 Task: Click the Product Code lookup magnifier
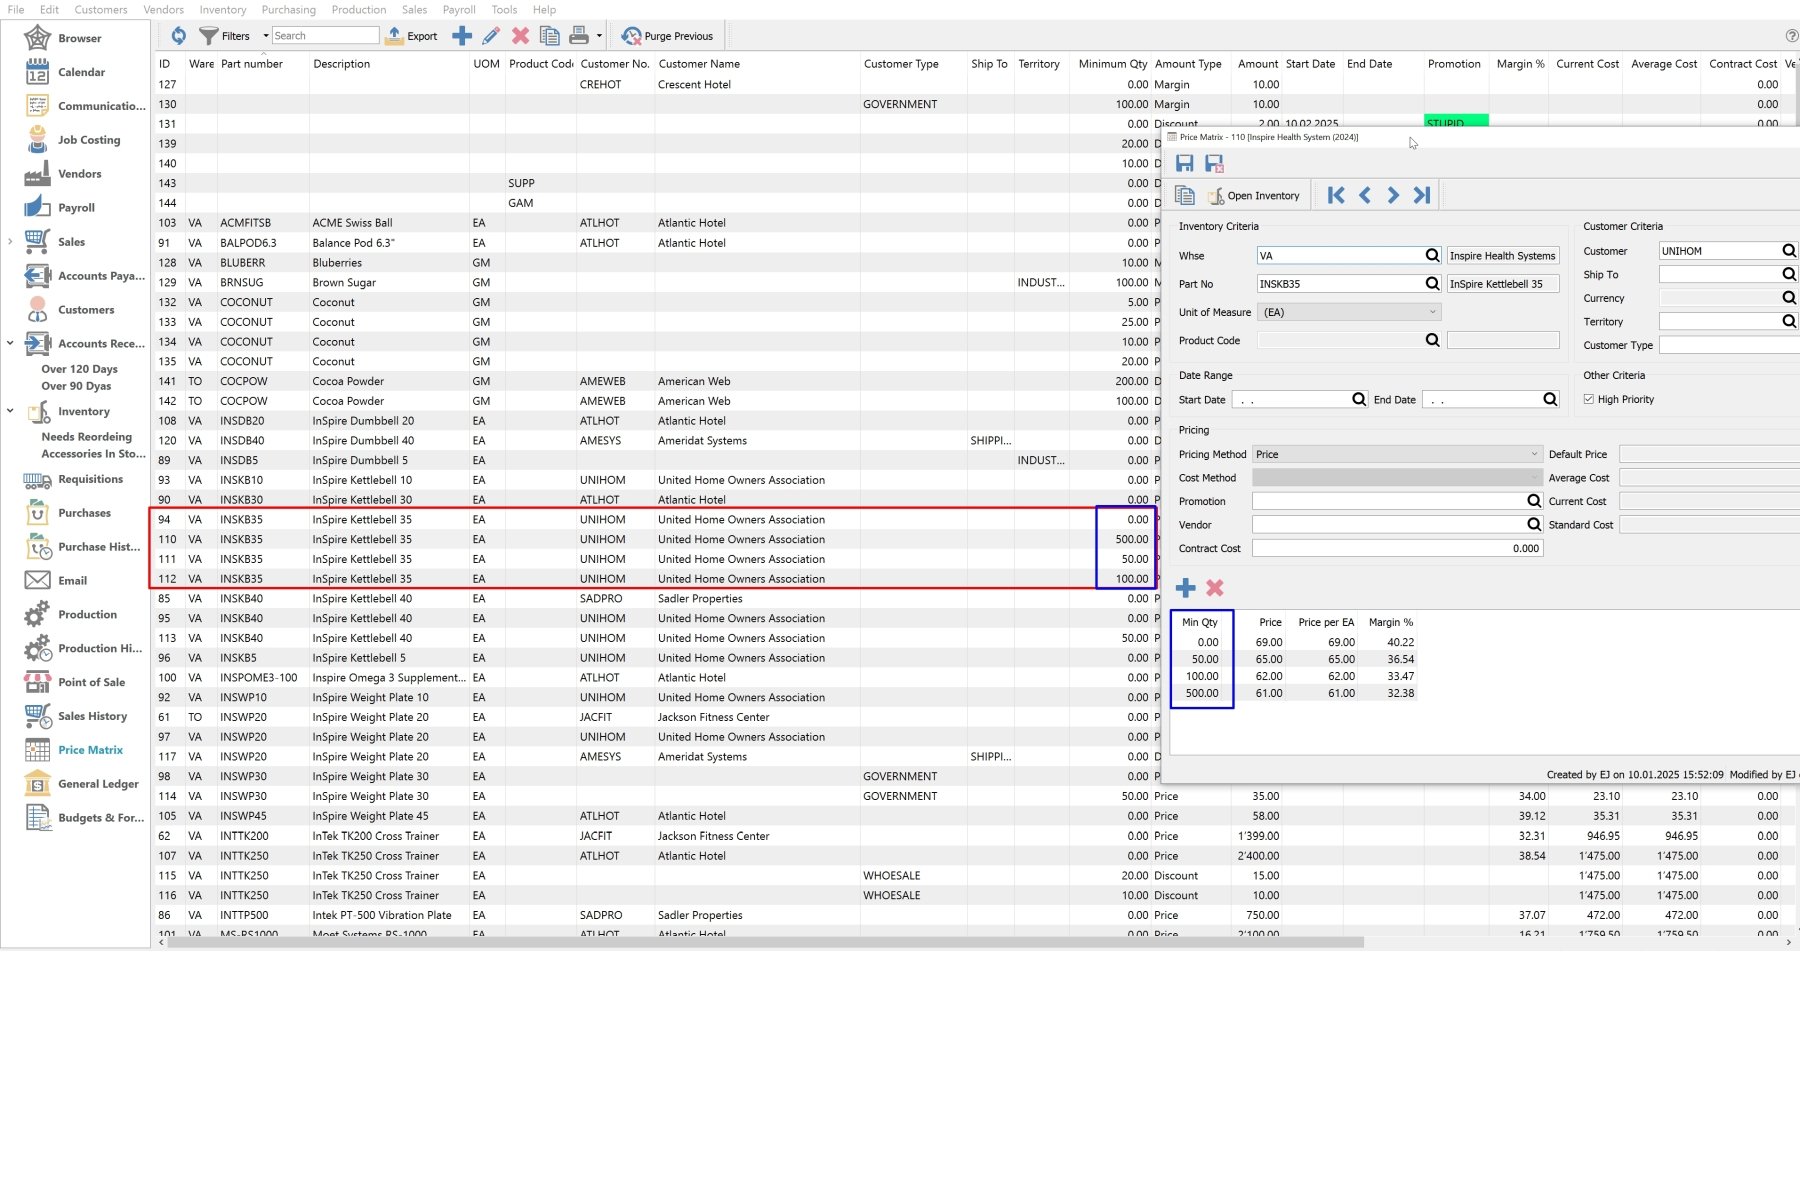1432,340
